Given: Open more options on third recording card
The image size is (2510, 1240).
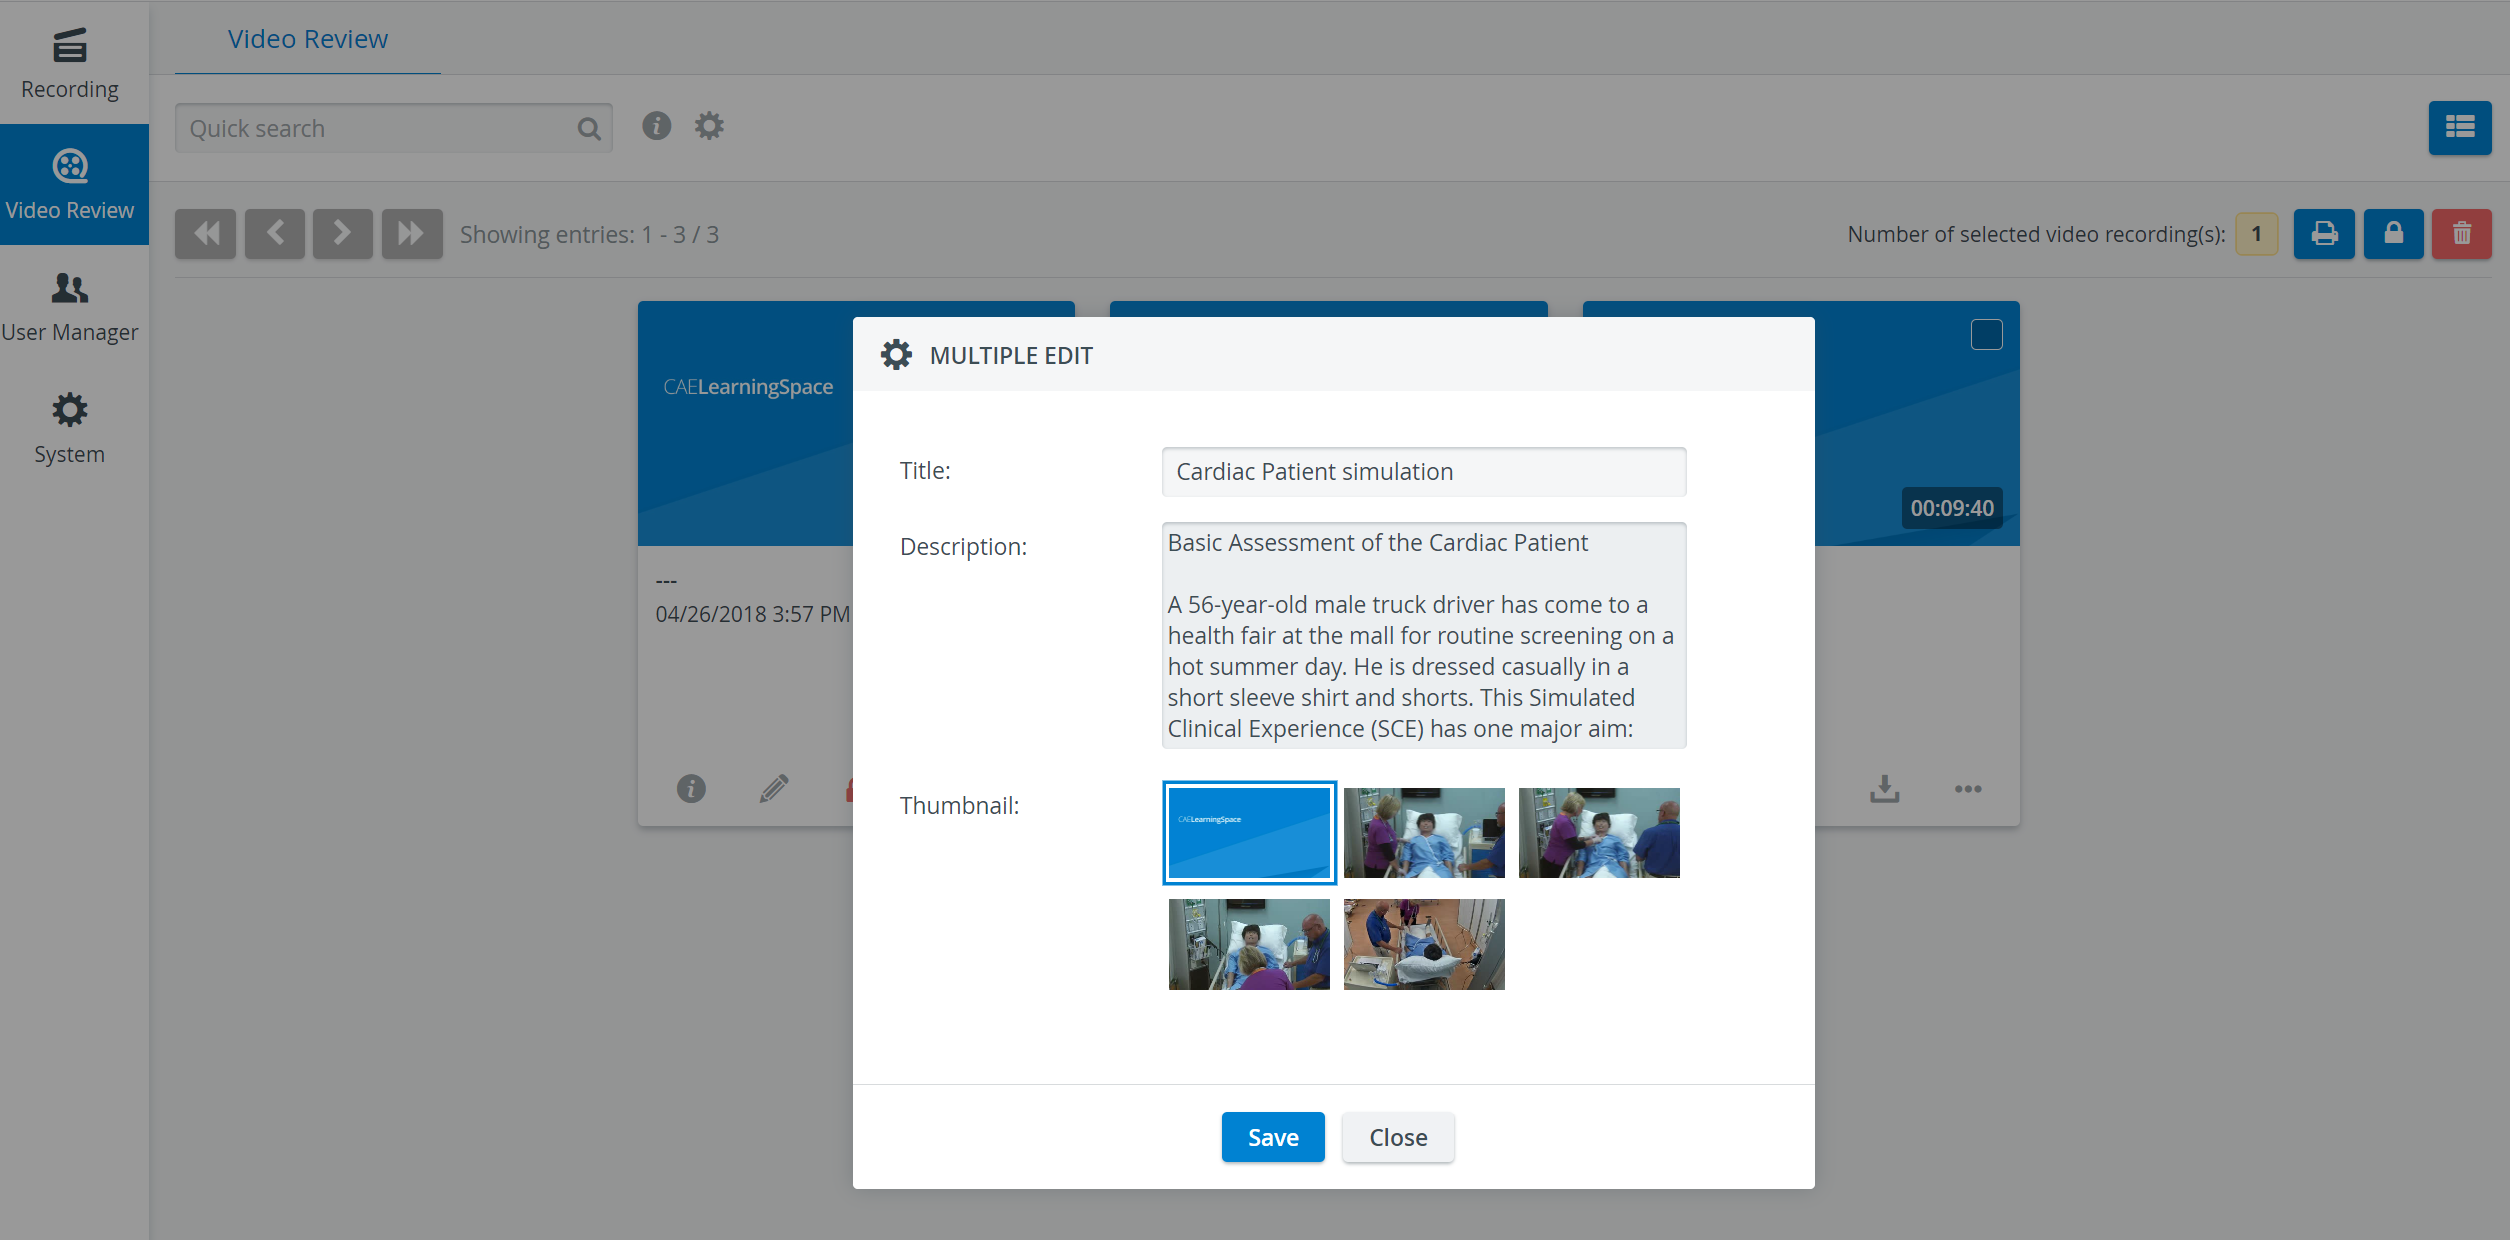Looking at the screenshot, I should click(x=1968, y=789).
